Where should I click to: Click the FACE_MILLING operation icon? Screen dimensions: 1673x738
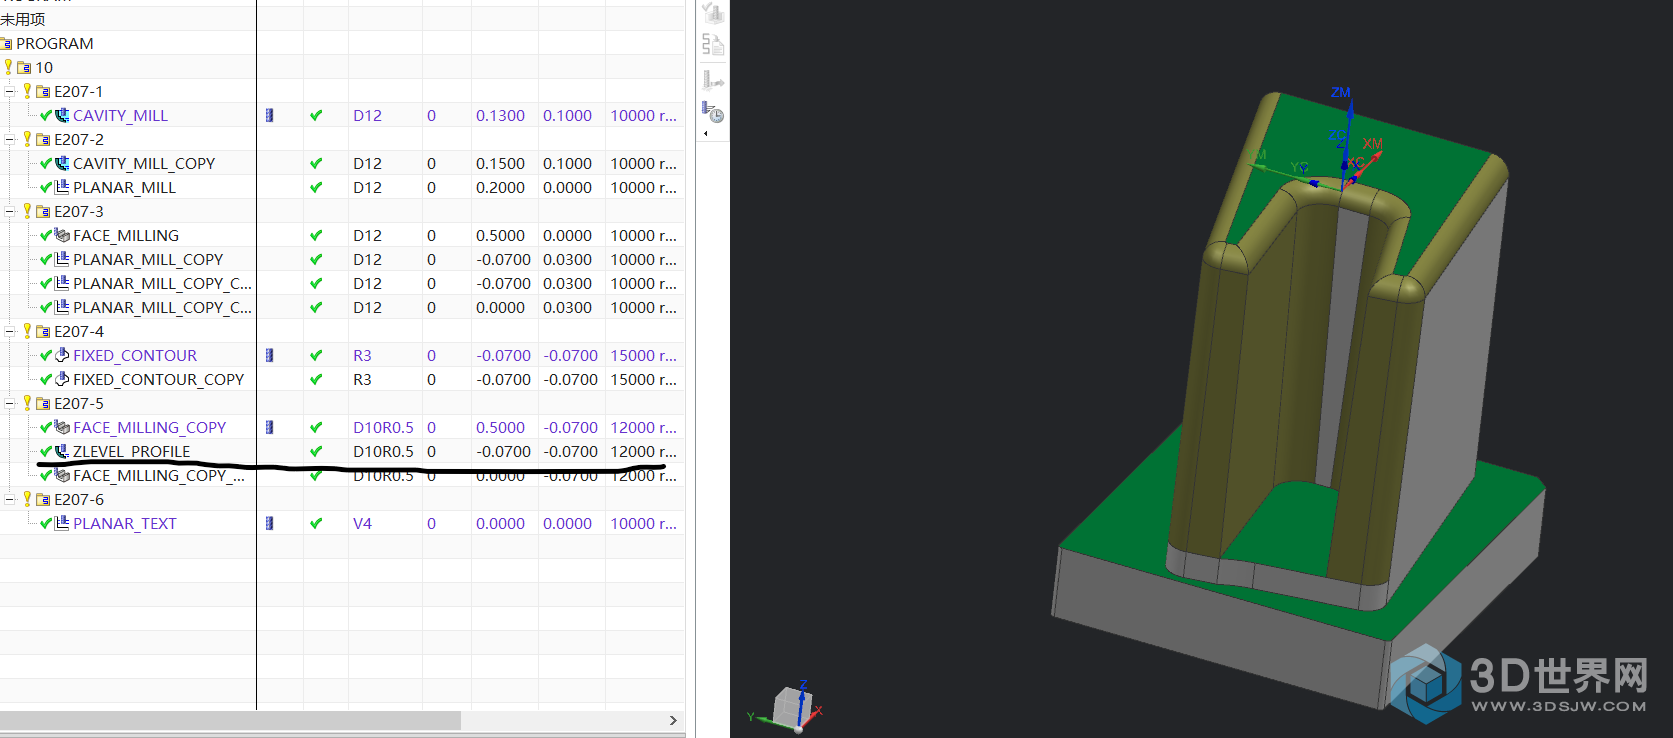[x=62, y=235]
